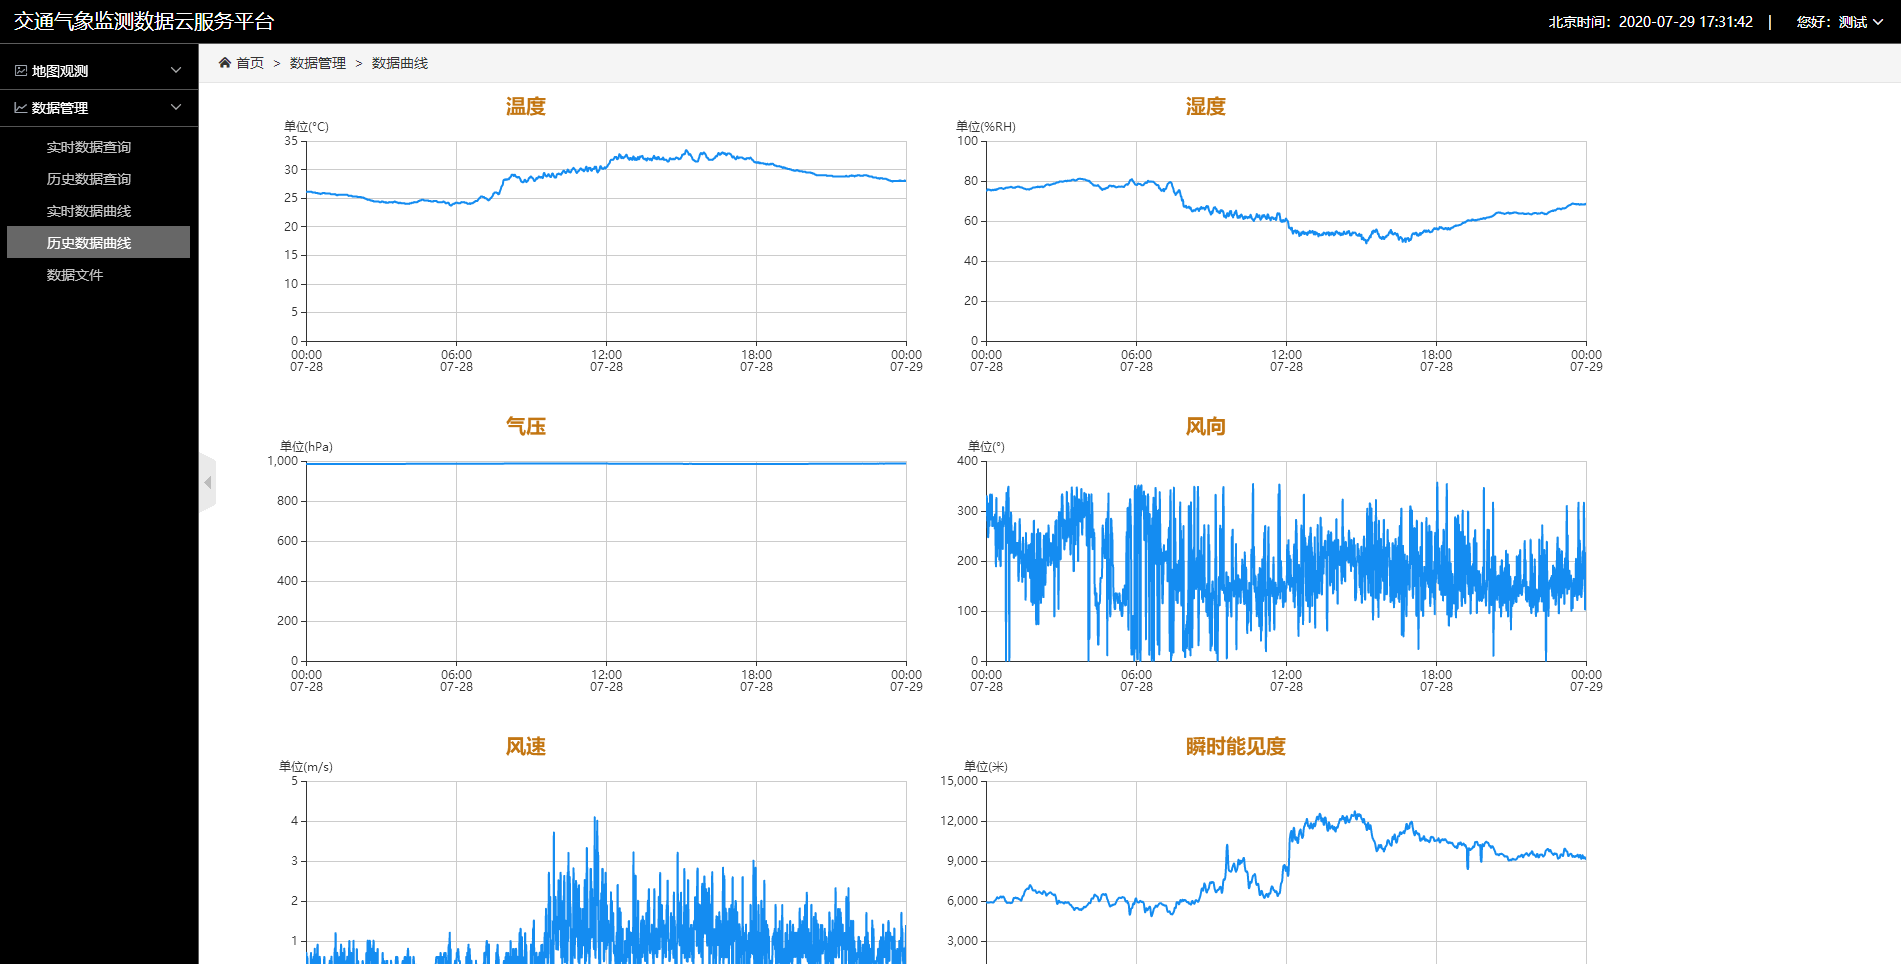This screenshot has height=964, width=1901.
Task: Open the user 测试 dropdown arrow
Action: click(x=1878, y=22)
